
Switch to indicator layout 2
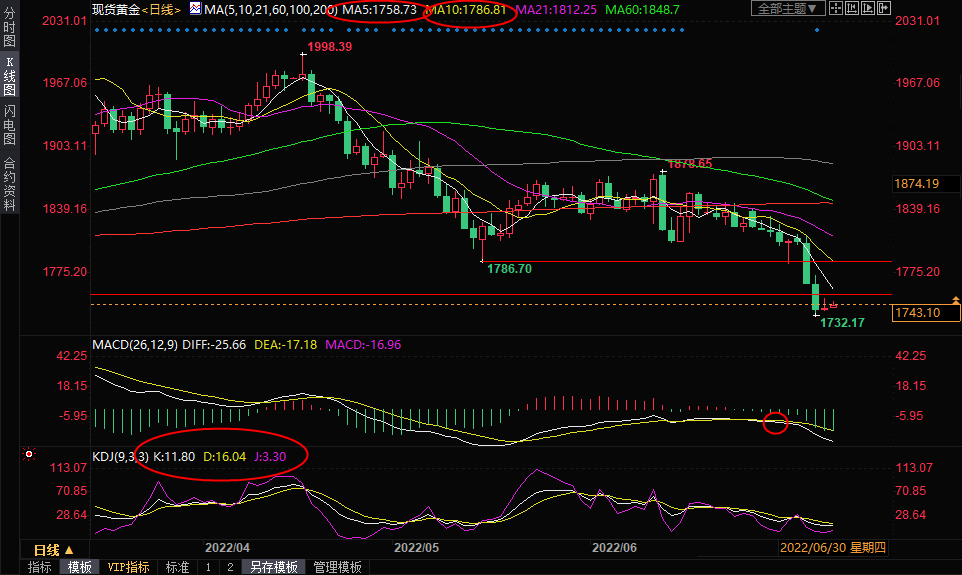pos(229,567)
